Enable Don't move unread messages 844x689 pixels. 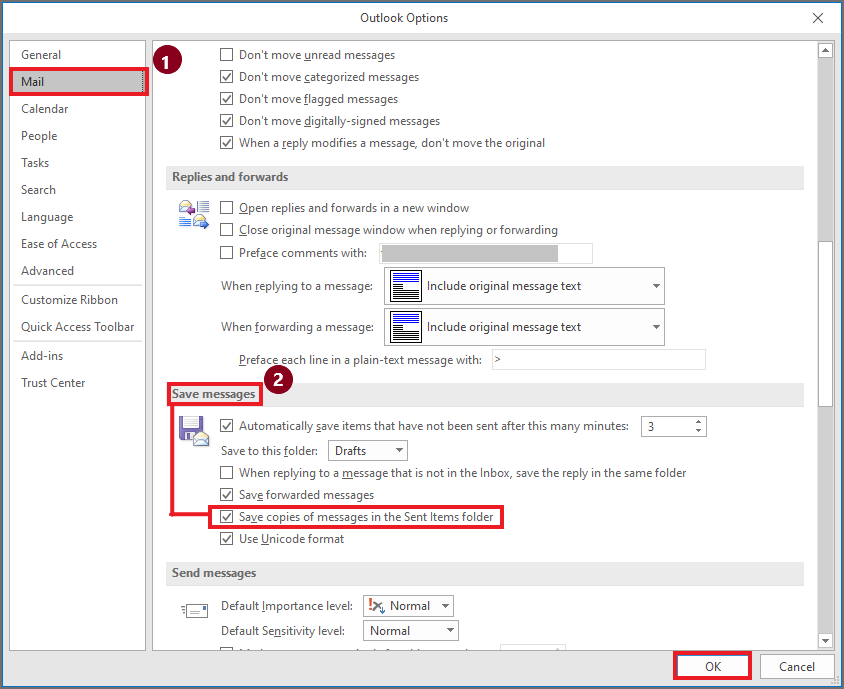tap(227, 55)
